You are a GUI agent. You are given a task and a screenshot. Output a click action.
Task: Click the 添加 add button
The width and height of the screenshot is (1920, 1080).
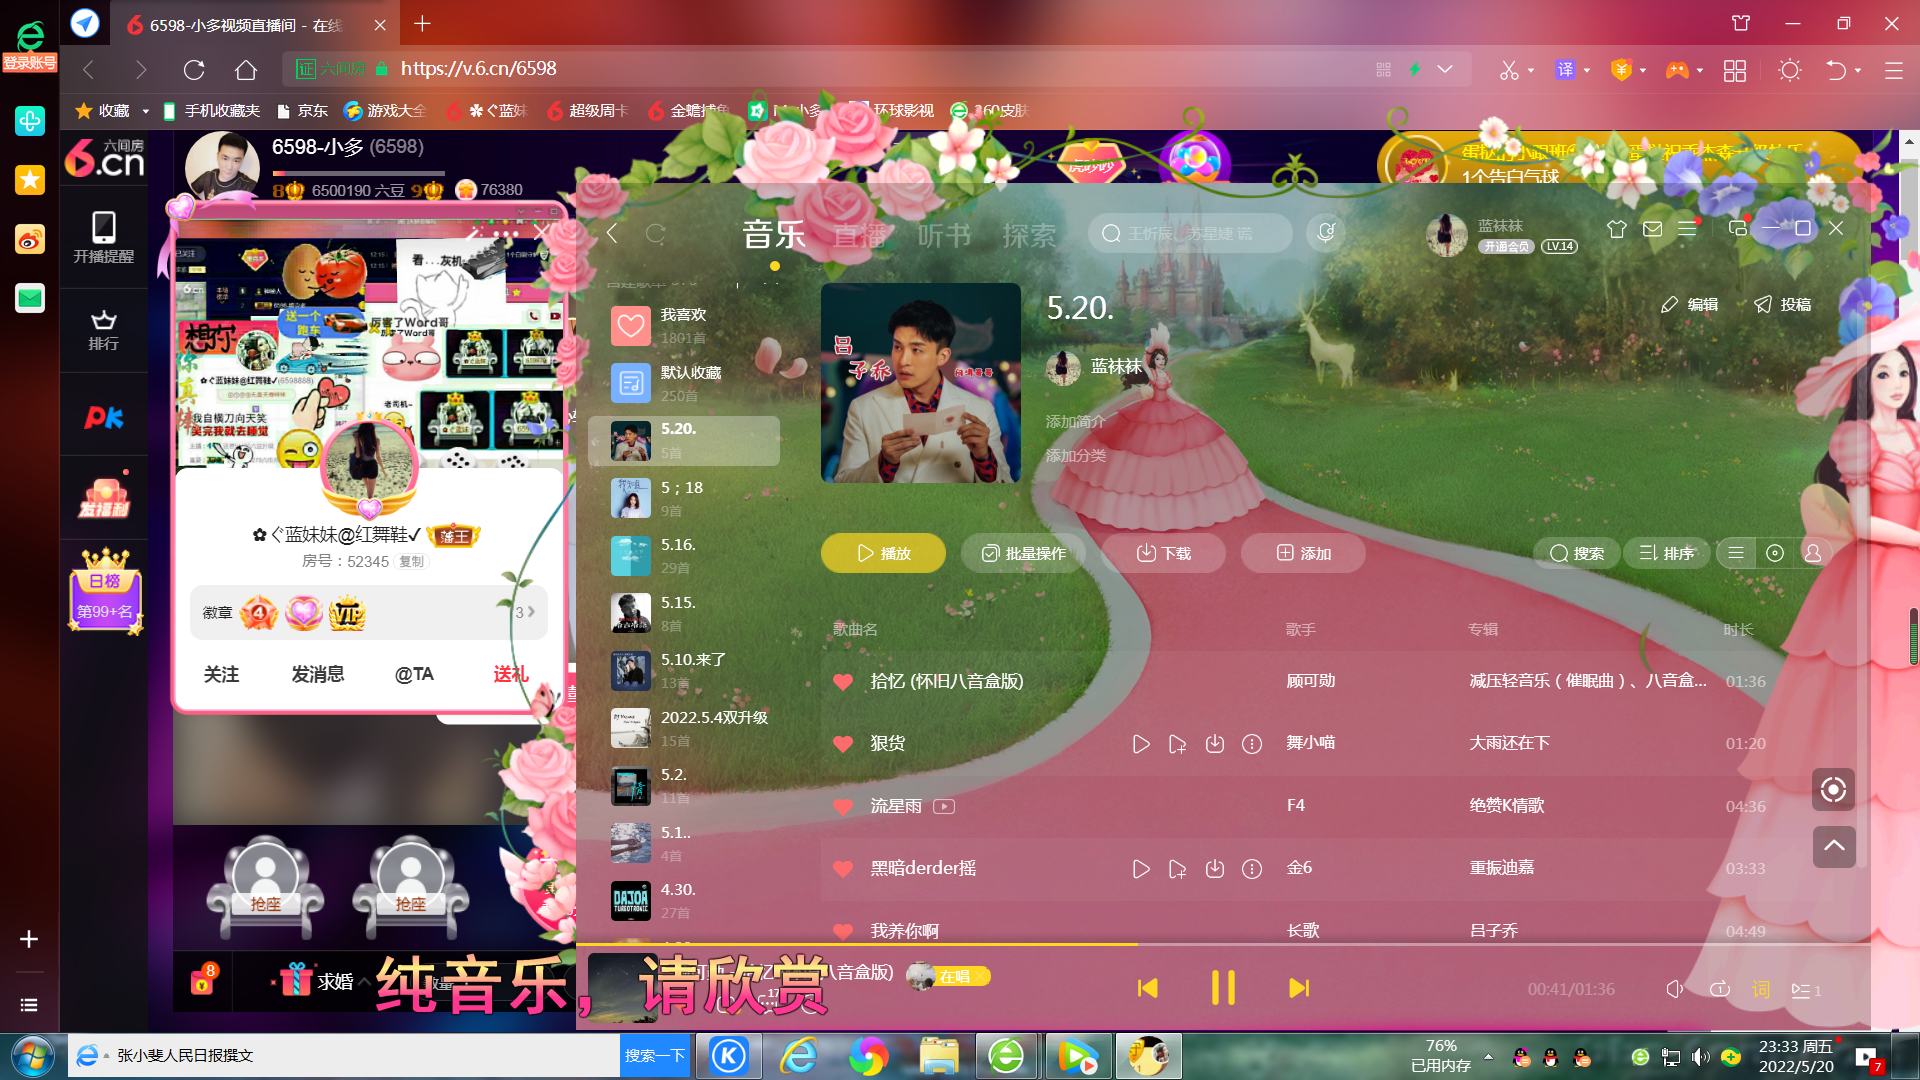coord(1303,553)
